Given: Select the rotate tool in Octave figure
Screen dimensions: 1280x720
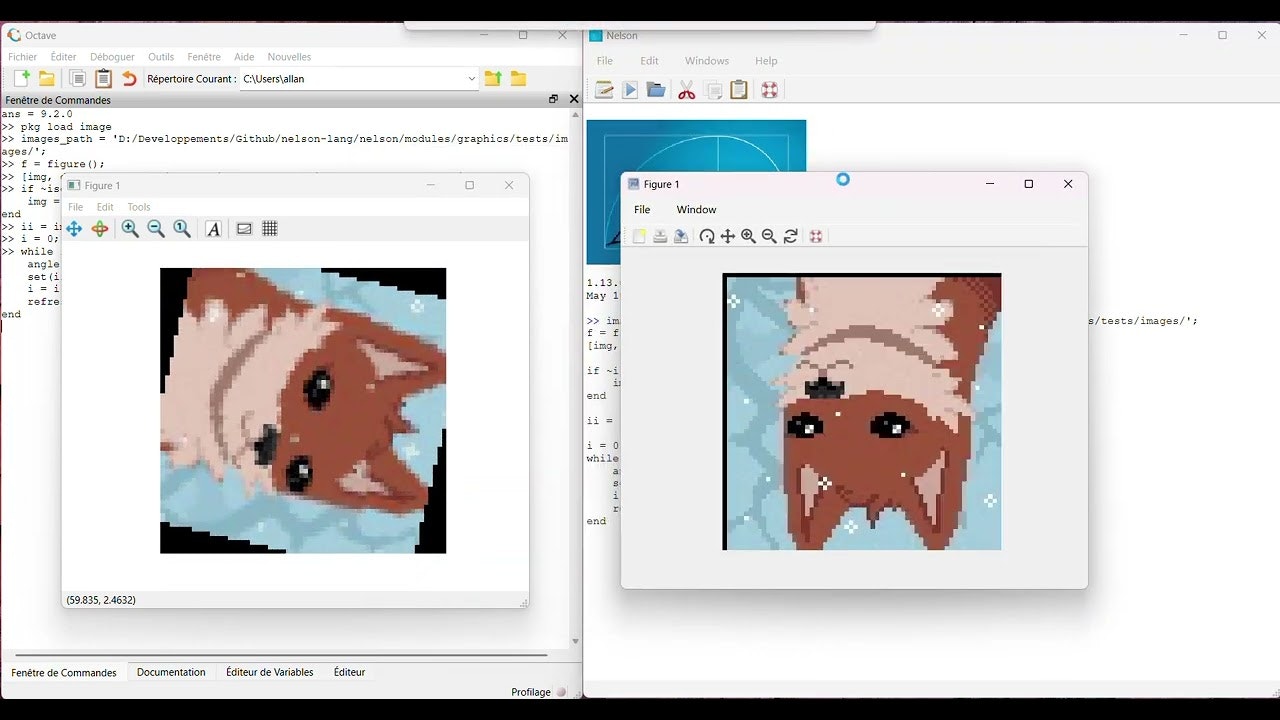Looking at the screenshot, I should (100, 229).
